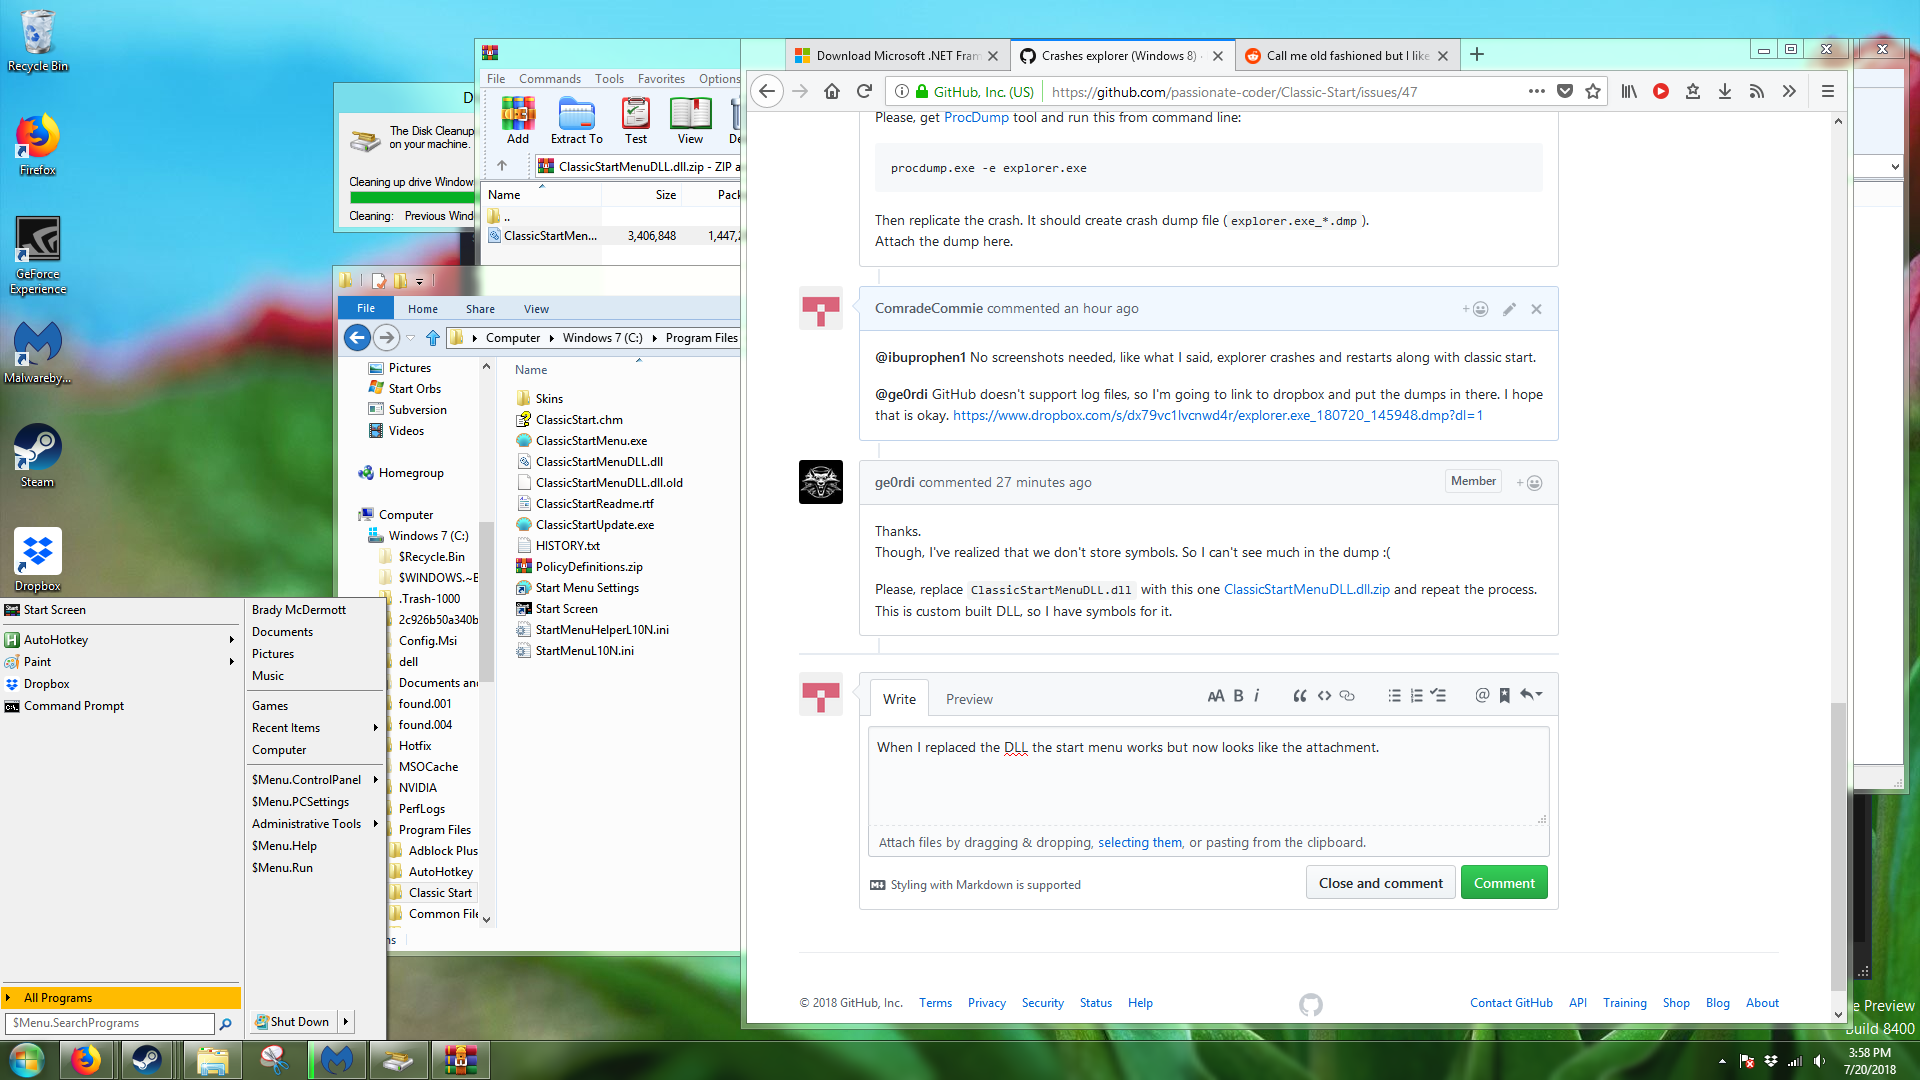Image resolution: width=1920 pixels, height=1080 pixels.
Task: Click Extract To in the WinRAR toolbar
Action: [576, 121]
